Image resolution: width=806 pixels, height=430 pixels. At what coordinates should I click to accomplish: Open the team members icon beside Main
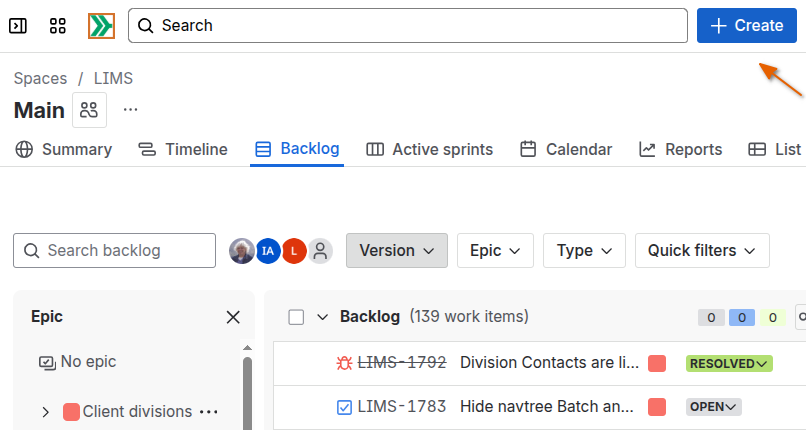click(89, 110)
